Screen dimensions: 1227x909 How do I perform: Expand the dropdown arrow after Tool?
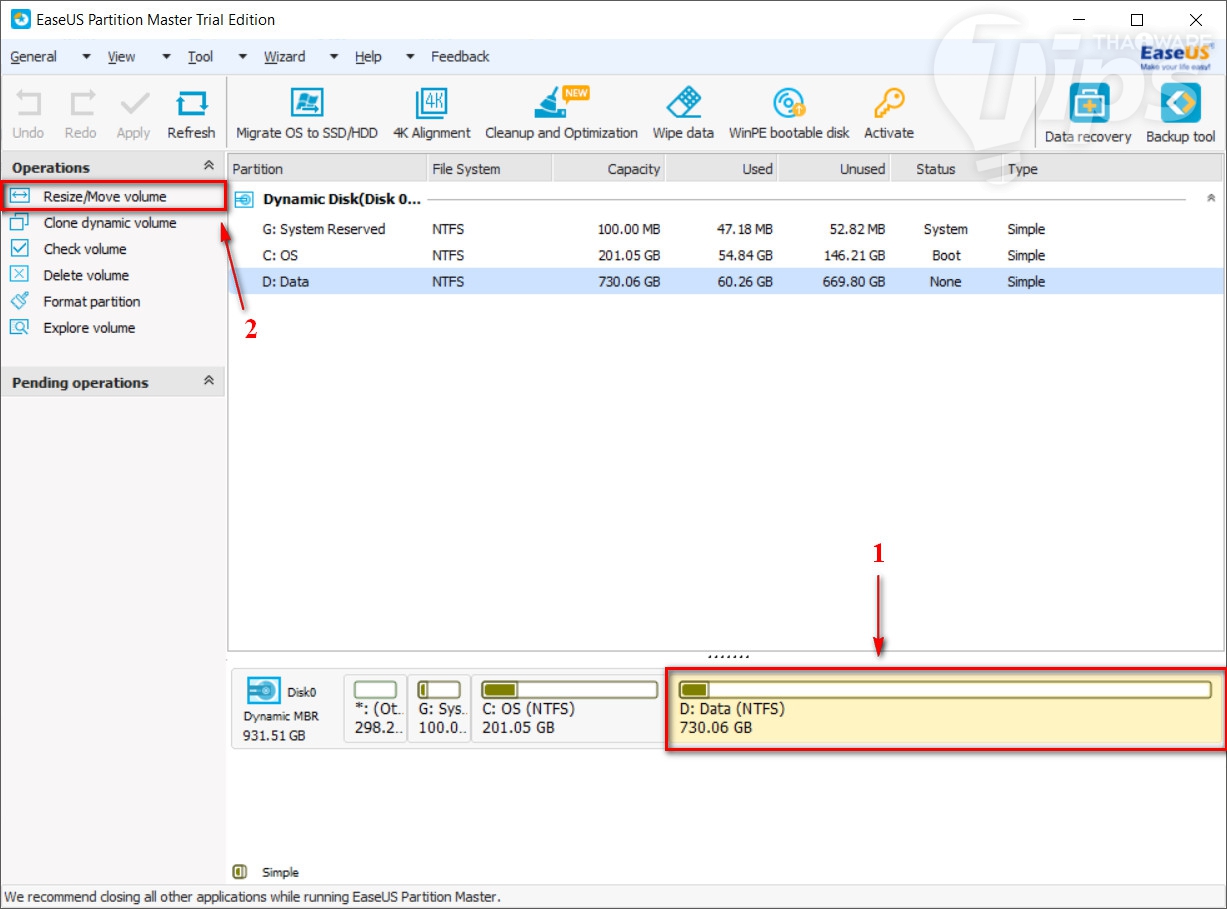(243, 57)
